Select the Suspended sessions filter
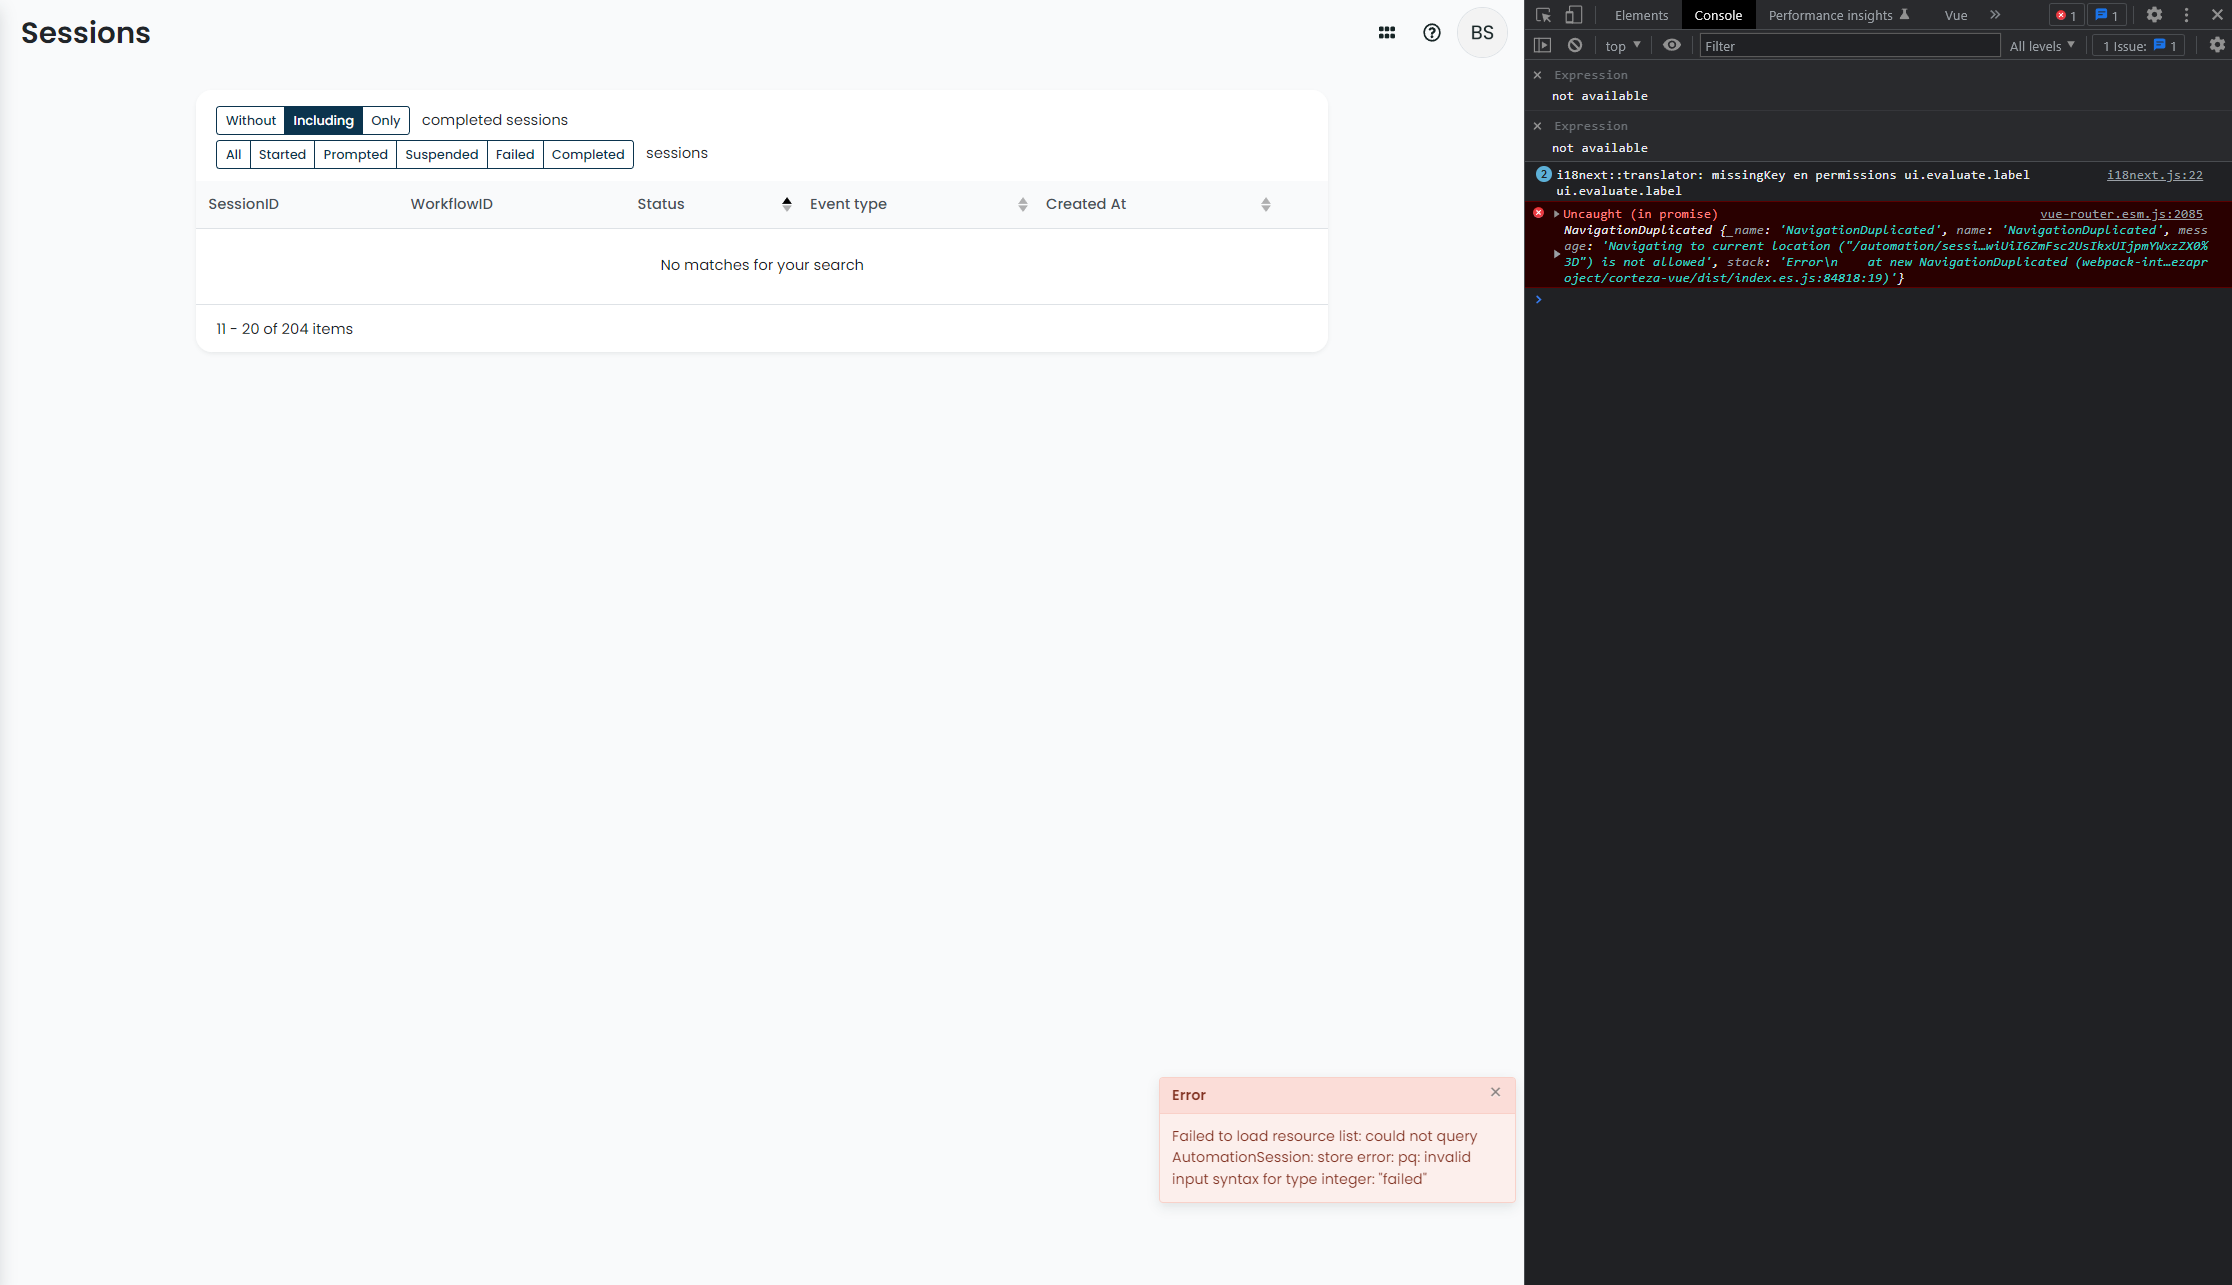 click(x=441, y=154)
